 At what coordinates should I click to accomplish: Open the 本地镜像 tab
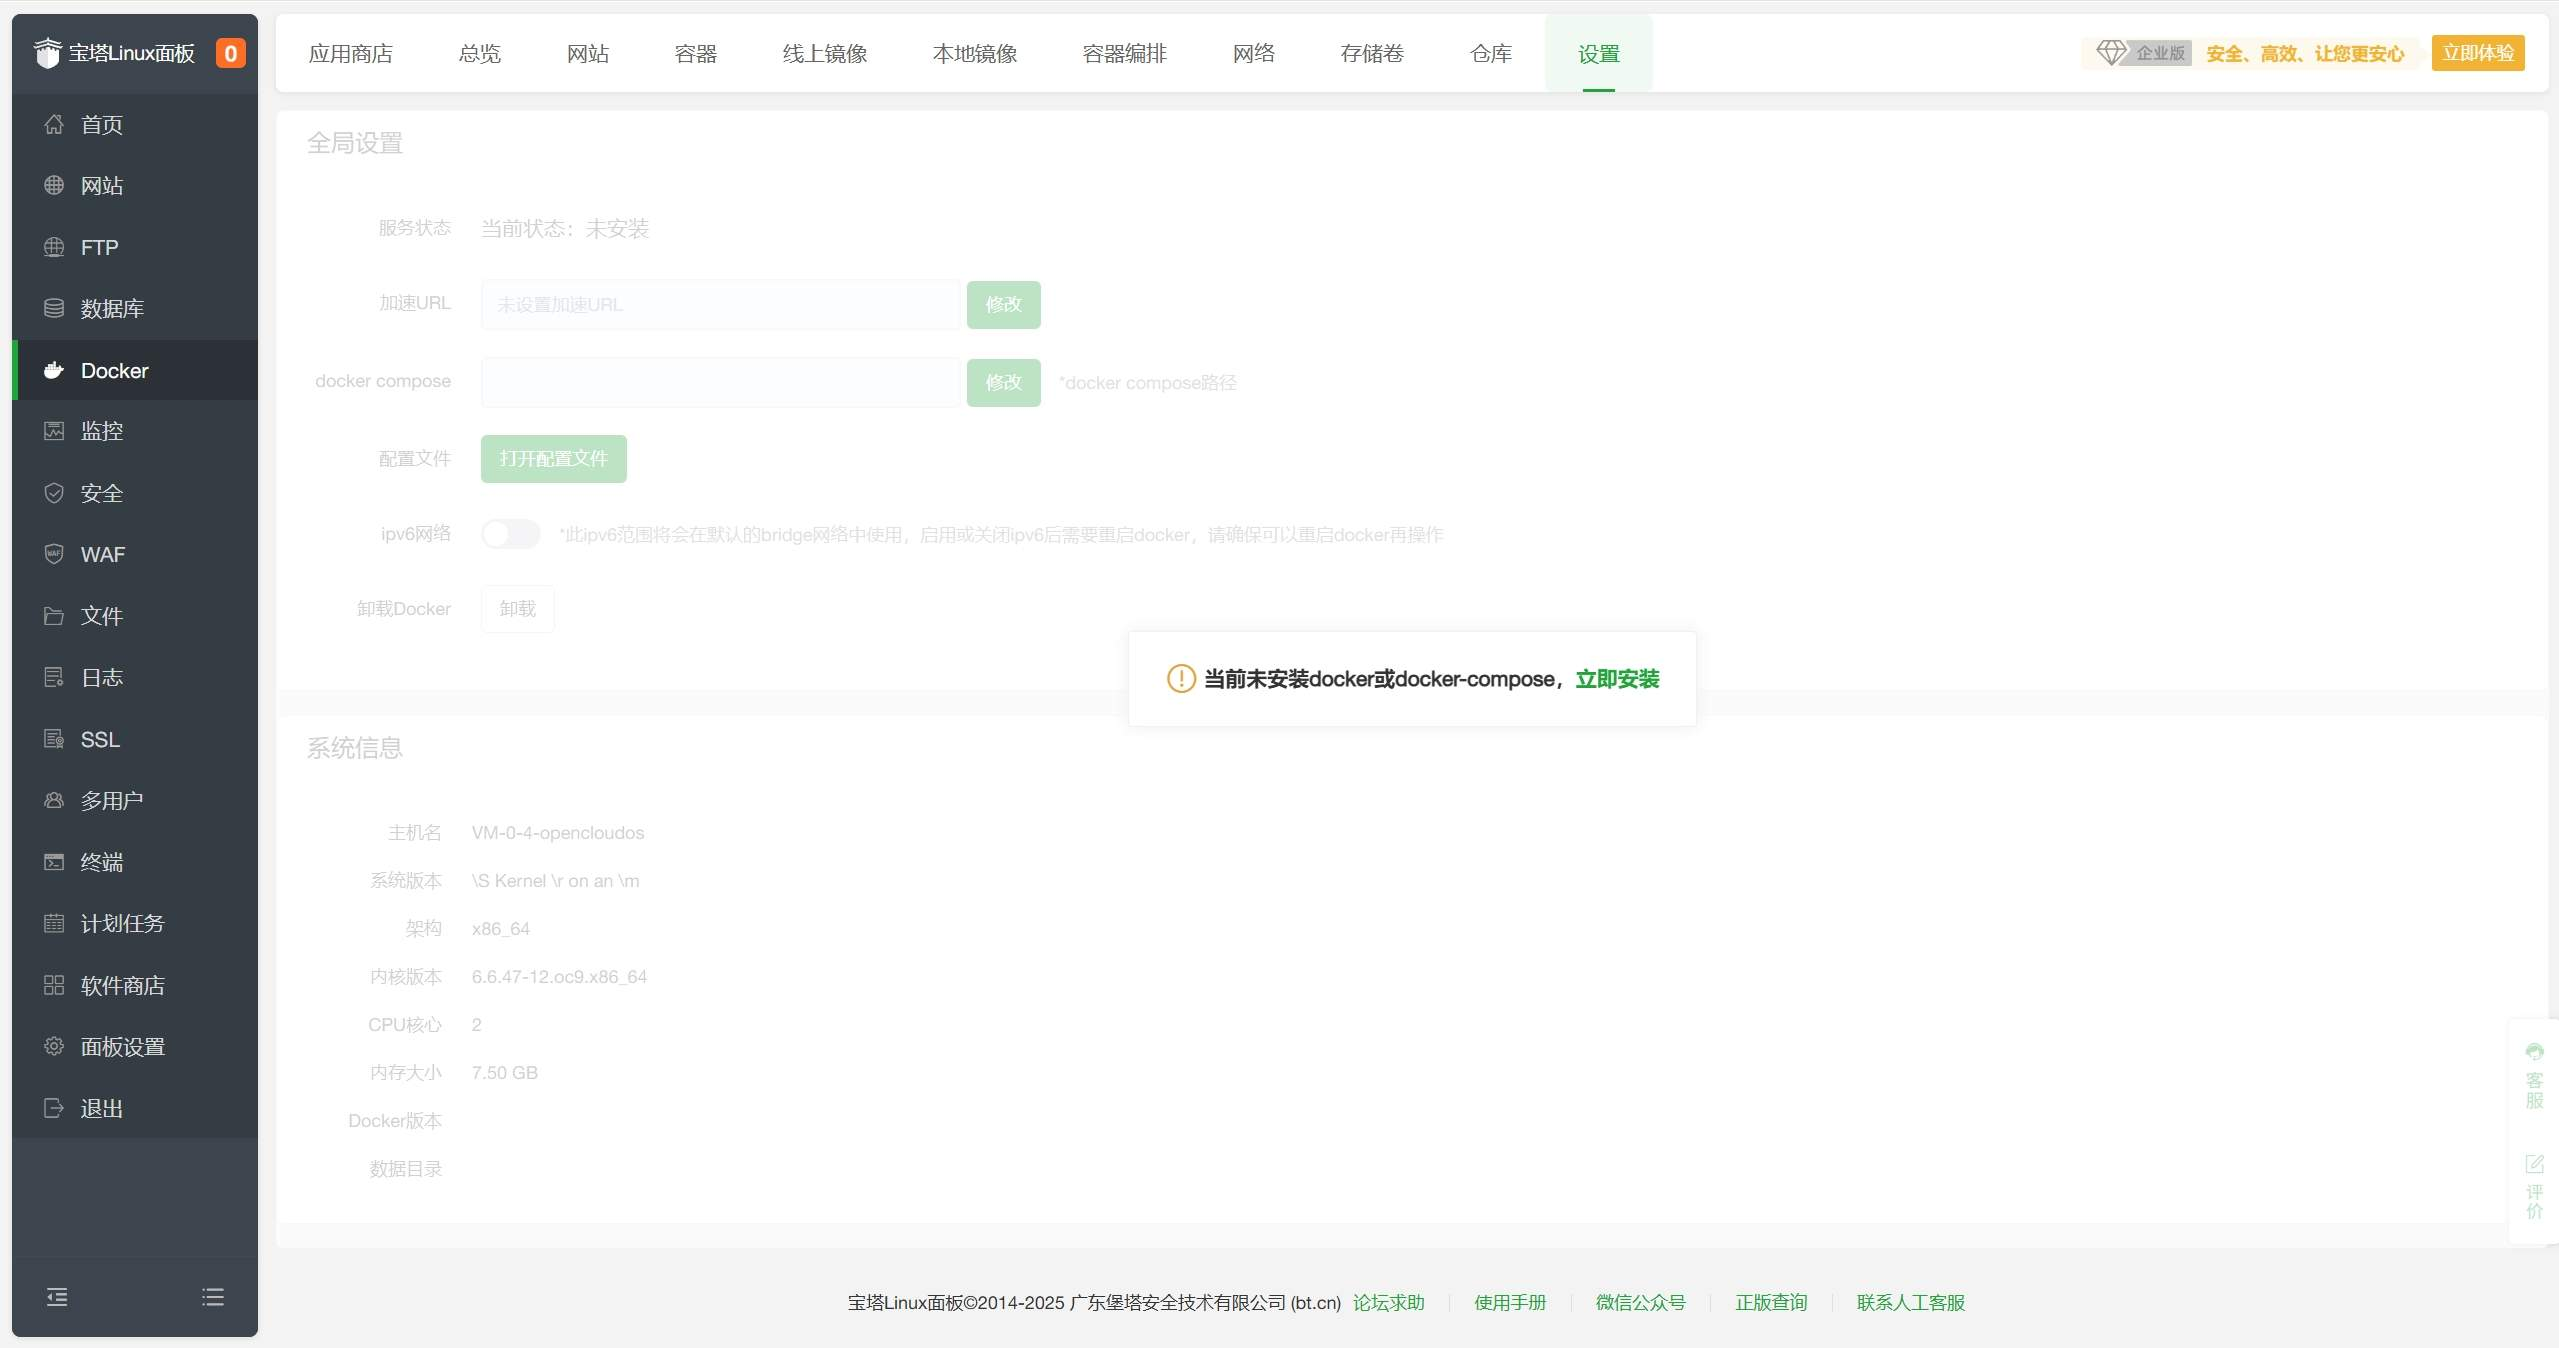tap(974, 54)
